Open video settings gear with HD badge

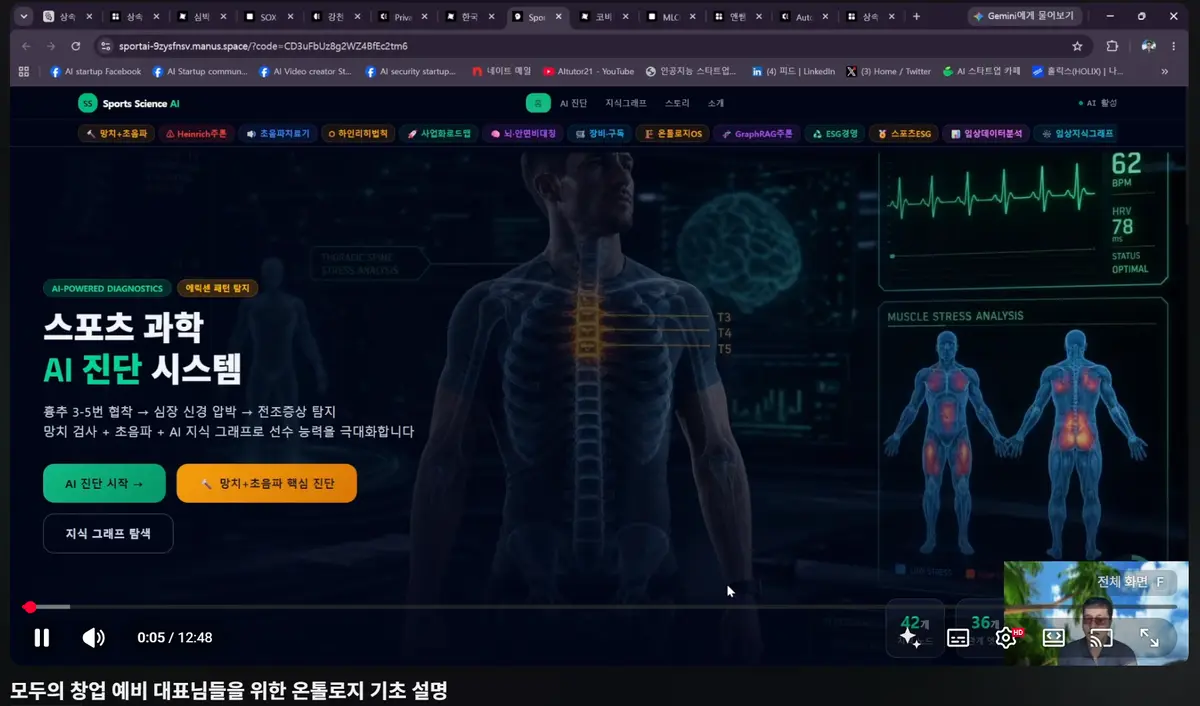tap(1007, 637)
